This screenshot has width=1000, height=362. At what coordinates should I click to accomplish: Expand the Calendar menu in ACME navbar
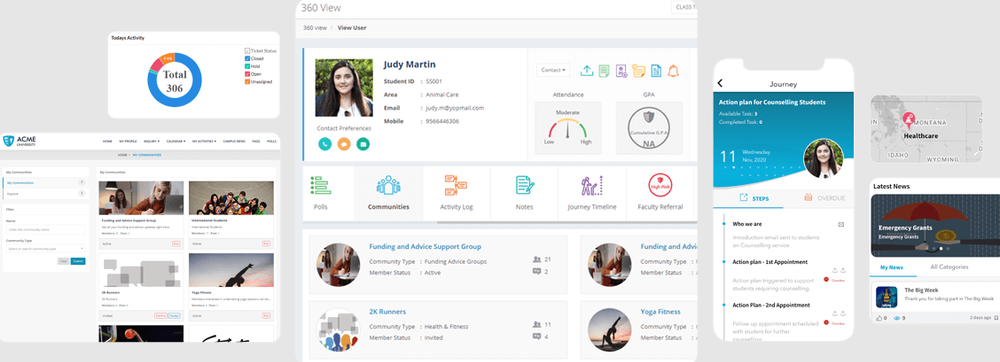click(176, 141)
